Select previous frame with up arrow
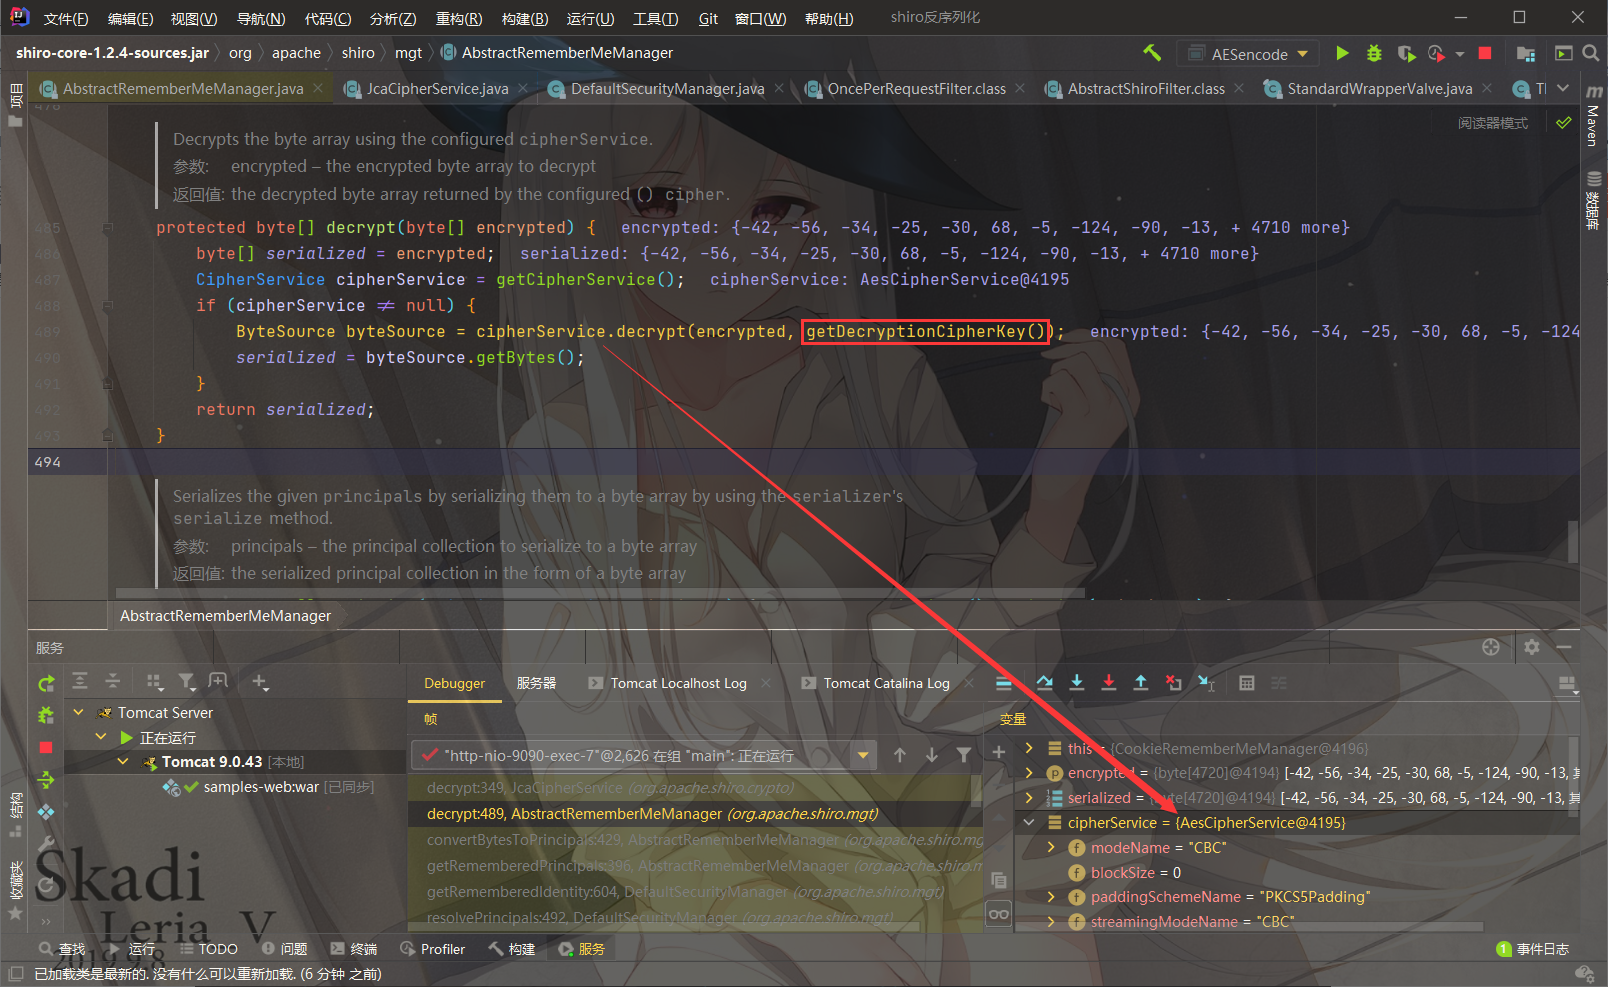 [900, 755]
